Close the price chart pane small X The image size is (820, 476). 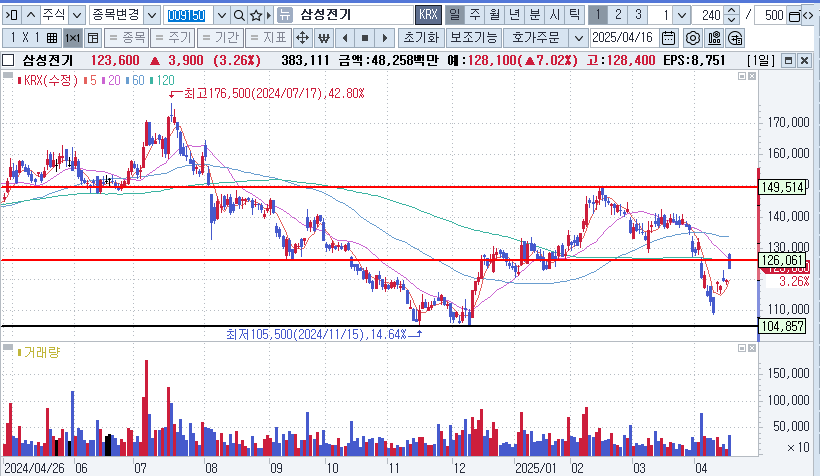(x=751, y=76)
